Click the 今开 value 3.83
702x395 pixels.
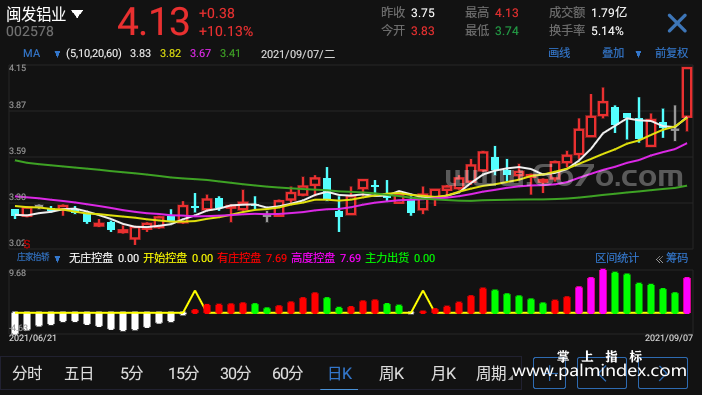click(x=423, y=31)
